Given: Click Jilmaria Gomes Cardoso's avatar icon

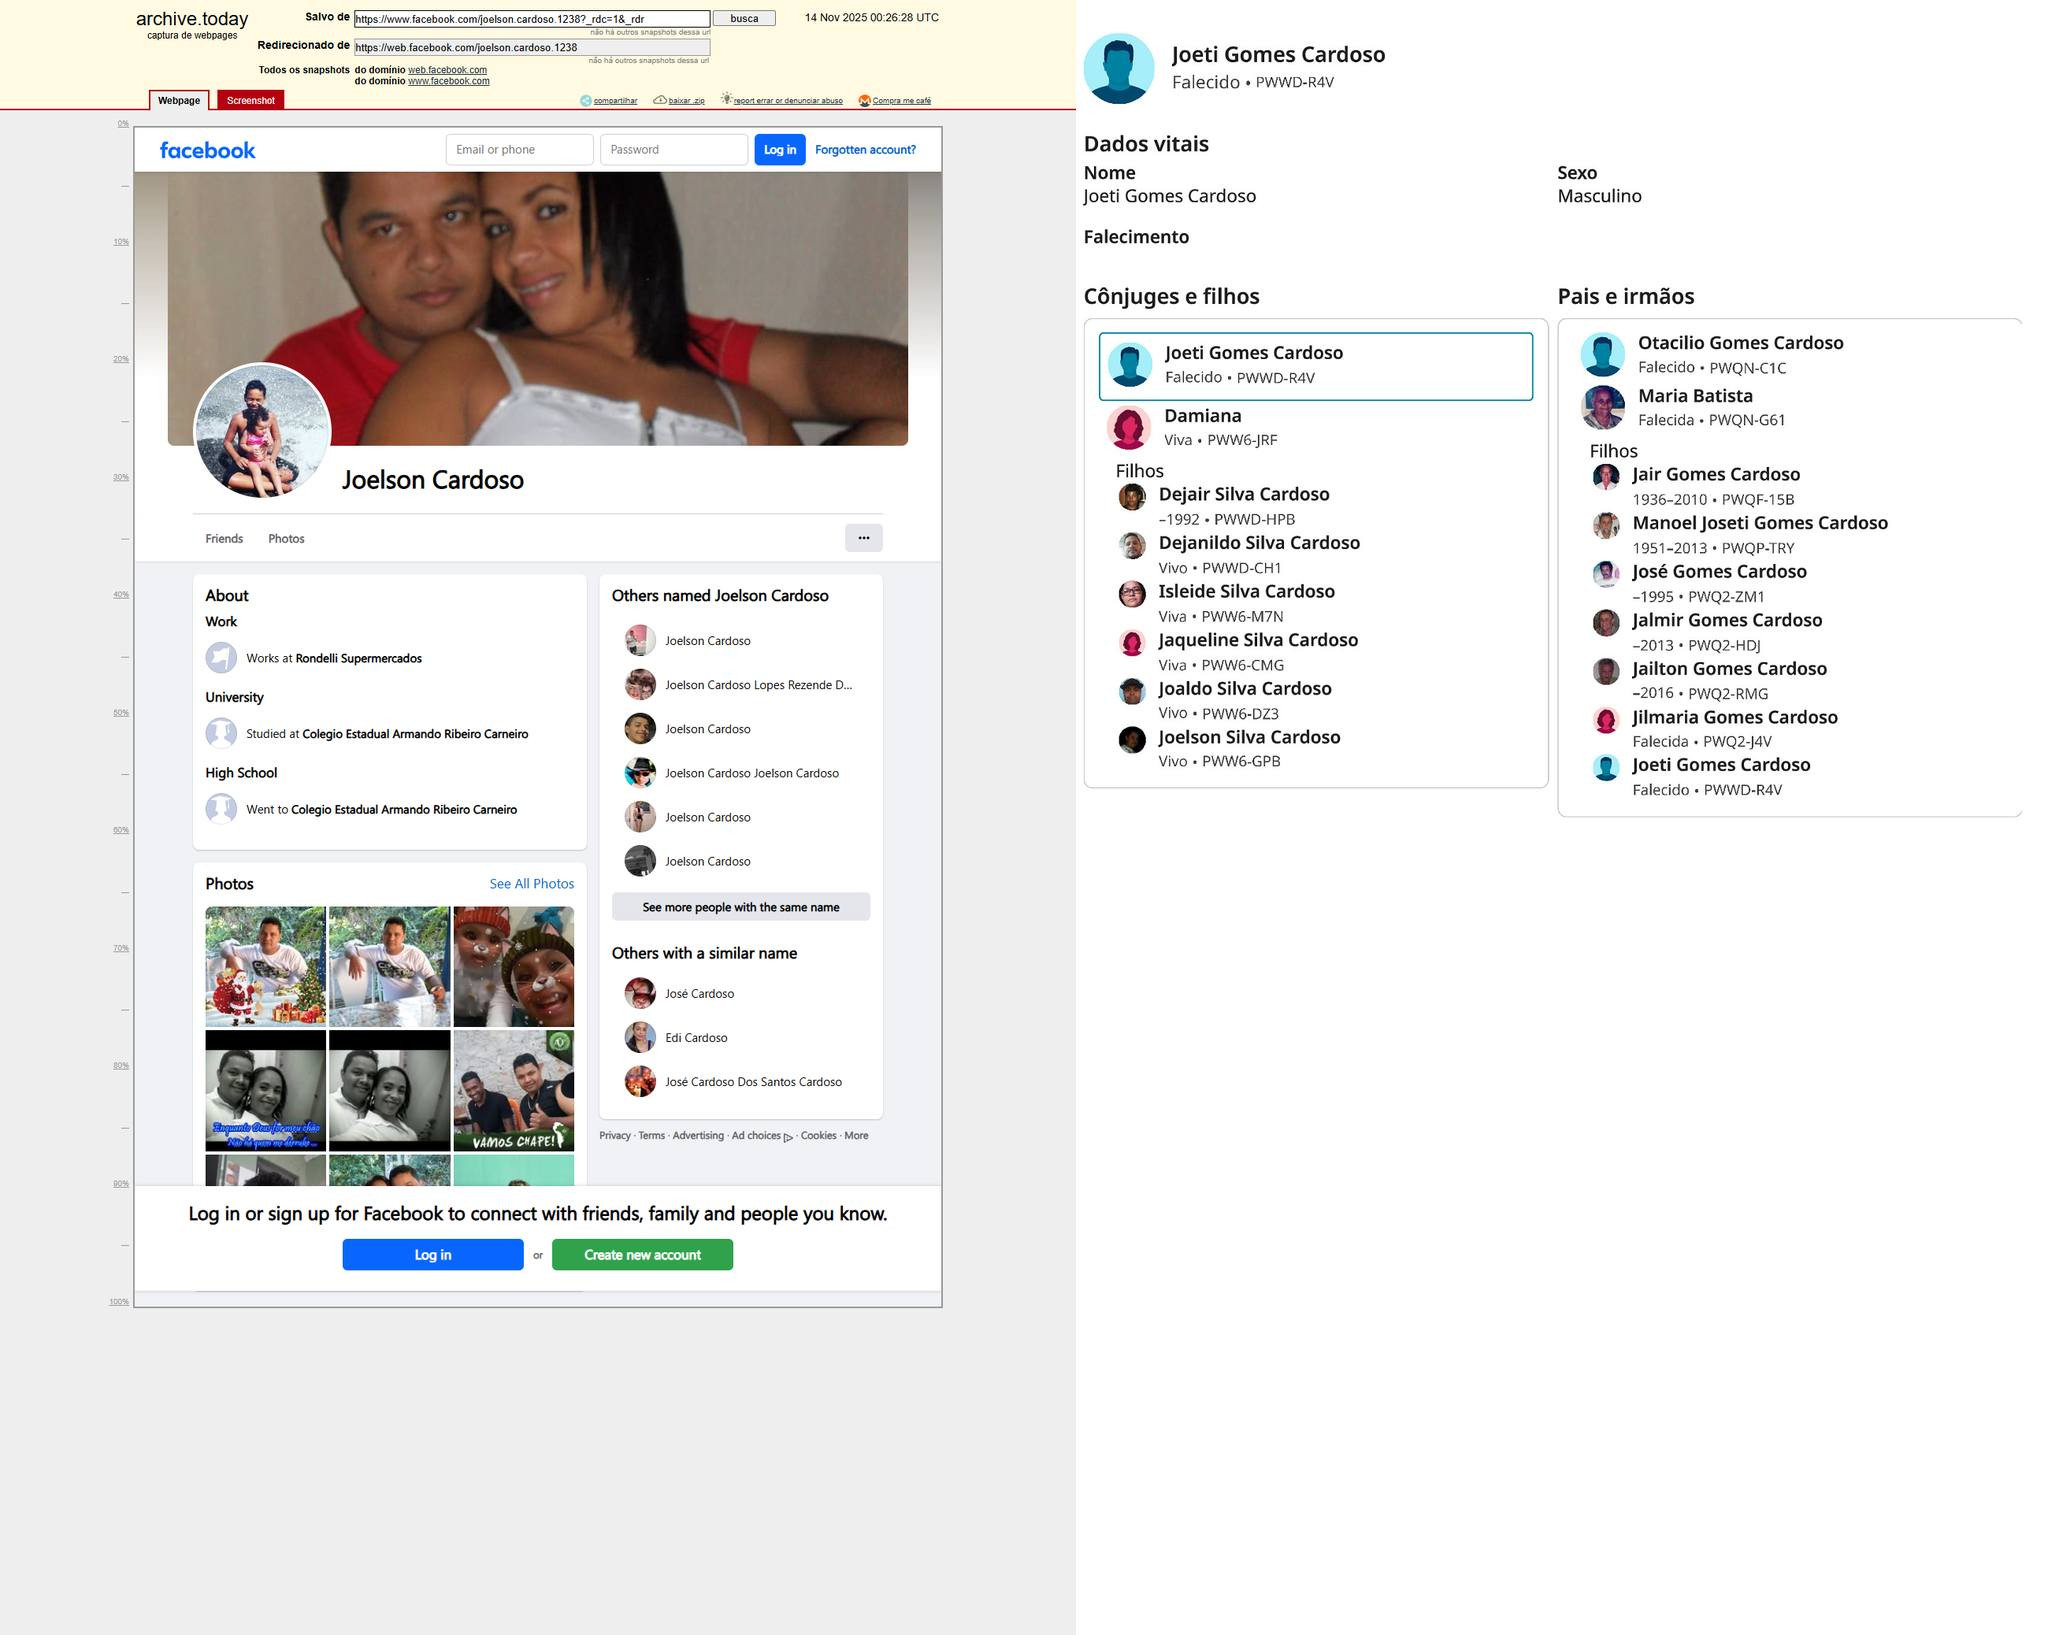Looking at the screenshot, I should (x=1606, y=720).
